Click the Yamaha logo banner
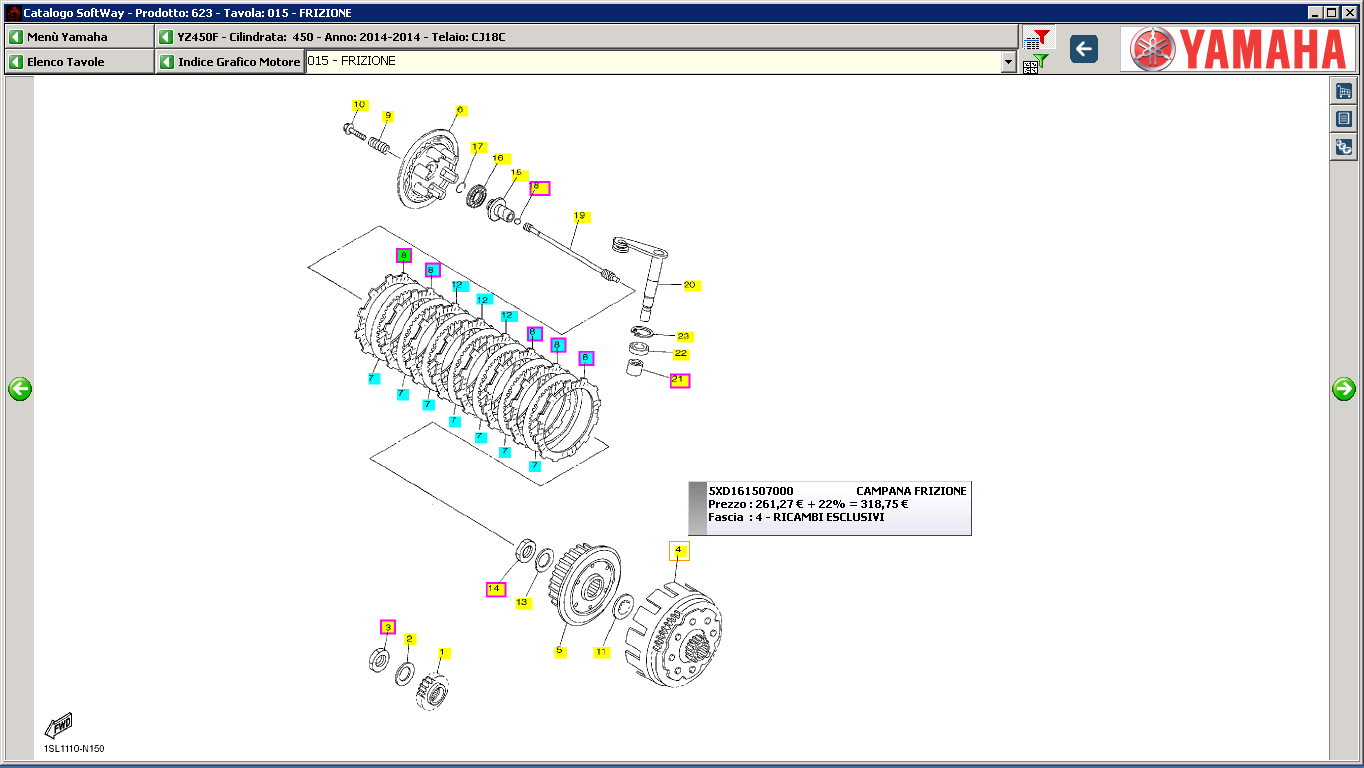Image resolution: width=1364 pixels, height=768 pixels. point(1238,49)
